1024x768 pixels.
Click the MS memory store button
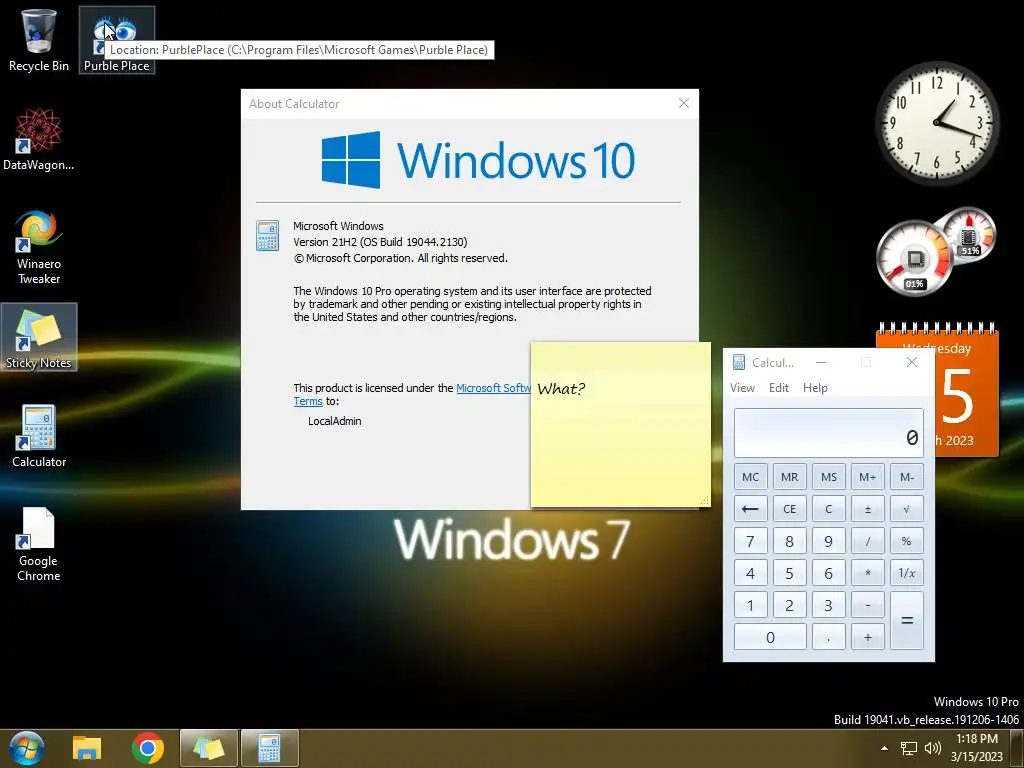pos(829,477)
